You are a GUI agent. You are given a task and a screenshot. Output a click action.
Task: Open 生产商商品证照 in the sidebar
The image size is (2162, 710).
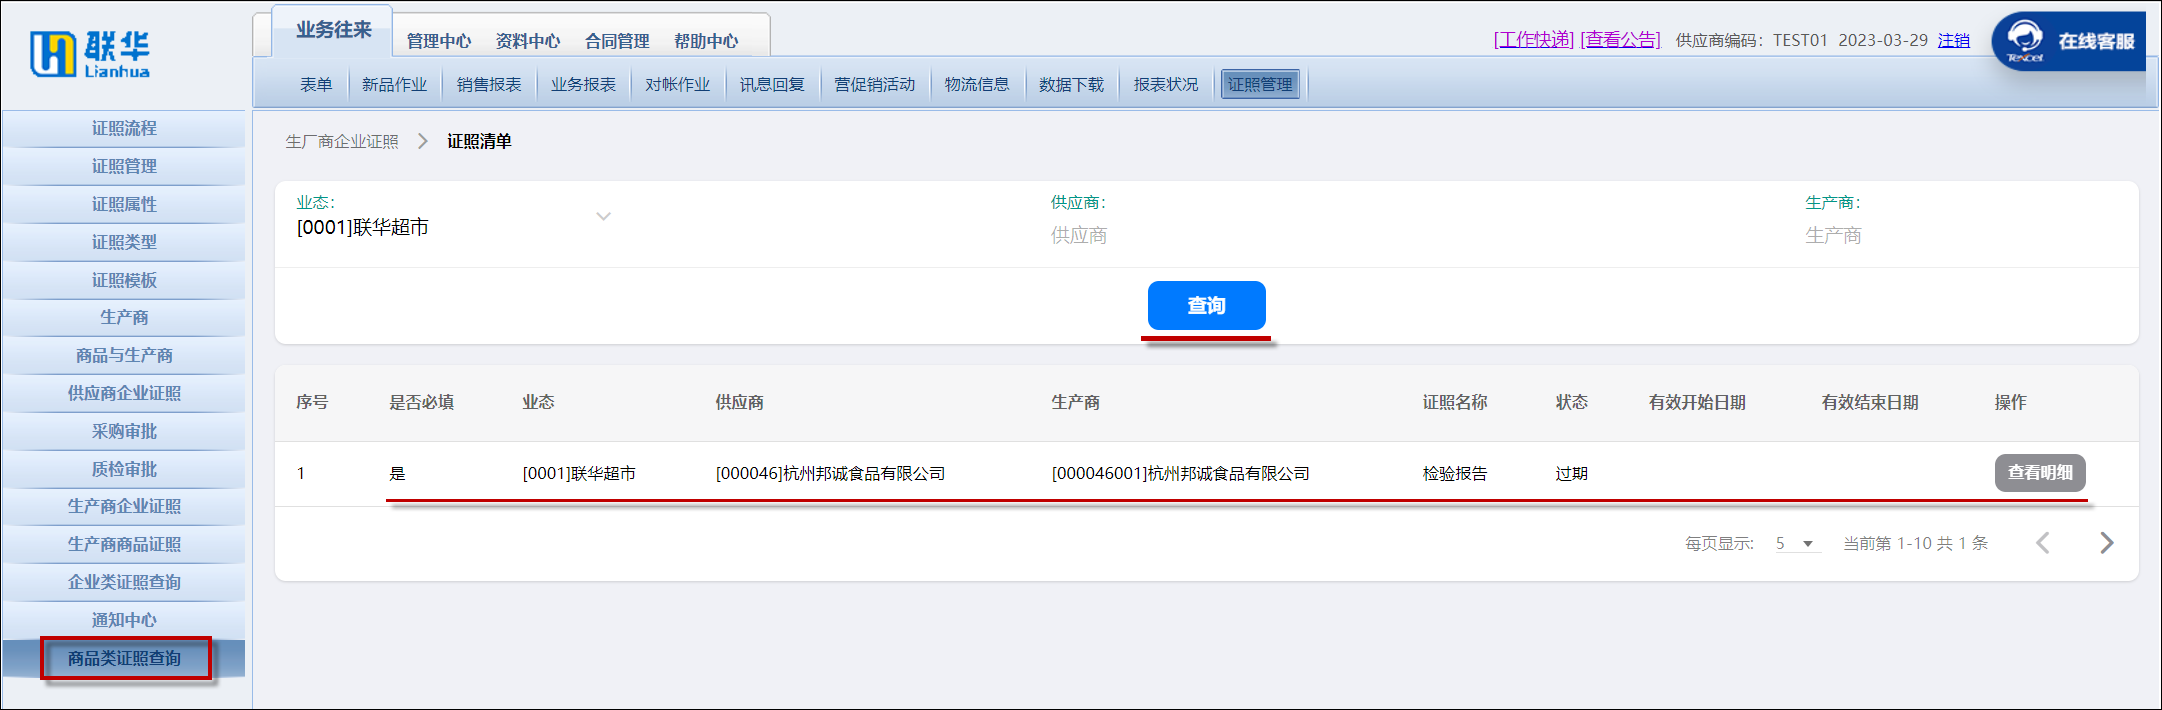point(124,544)
